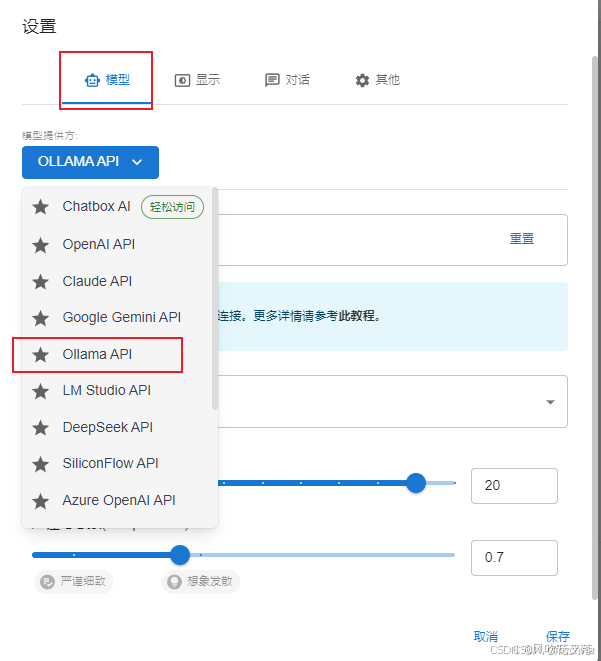The image size is (601, 661).
Task: Click the gear icon on 其他 tab
Action: point(362,80)
